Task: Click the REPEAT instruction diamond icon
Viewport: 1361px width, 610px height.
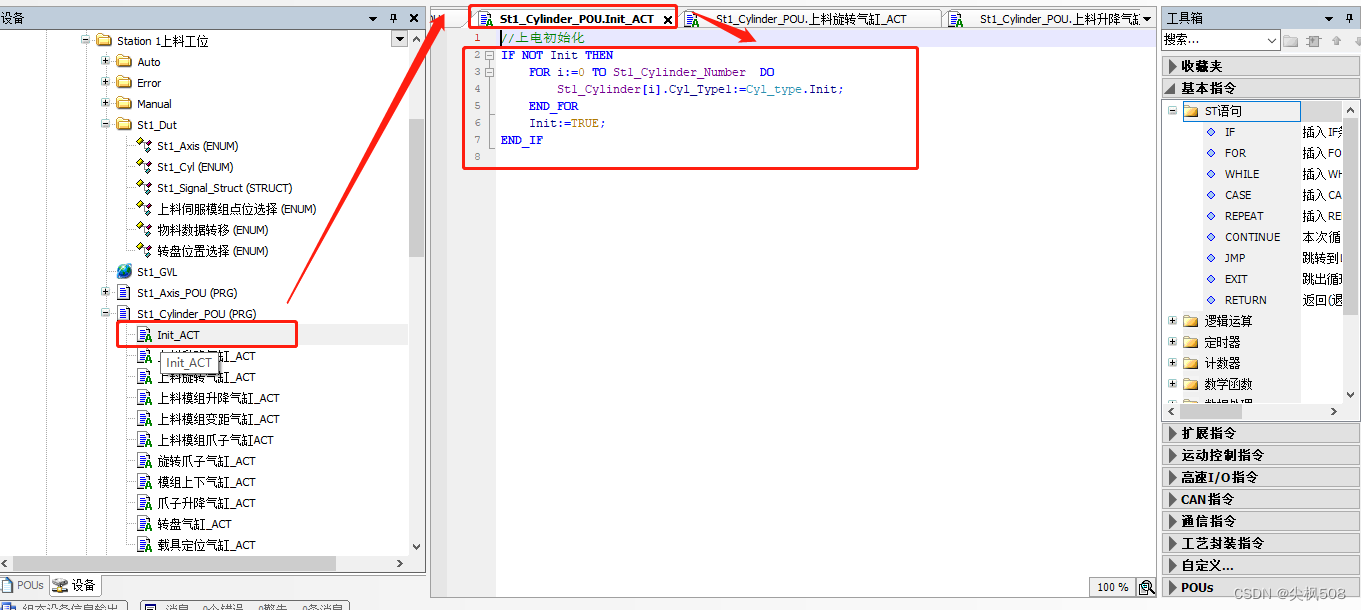Action: click(x=1211, y=216)
